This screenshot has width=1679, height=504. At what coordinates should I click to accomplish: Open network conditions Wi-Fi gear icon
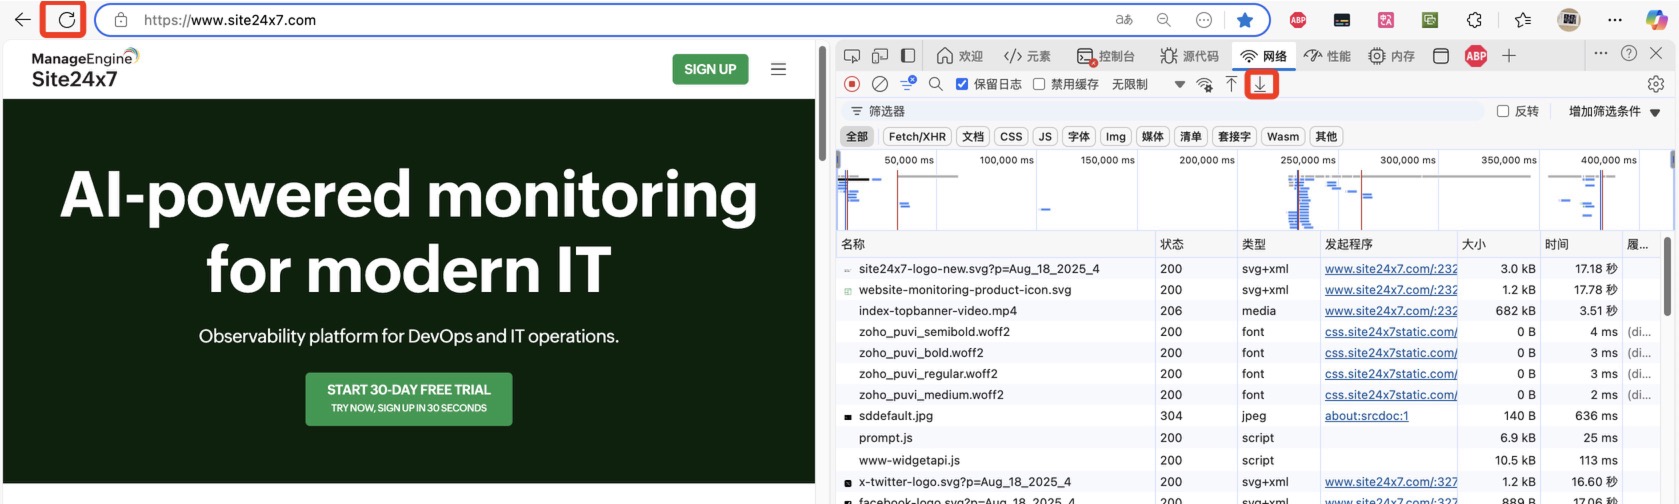click(x=1205, y=84)
